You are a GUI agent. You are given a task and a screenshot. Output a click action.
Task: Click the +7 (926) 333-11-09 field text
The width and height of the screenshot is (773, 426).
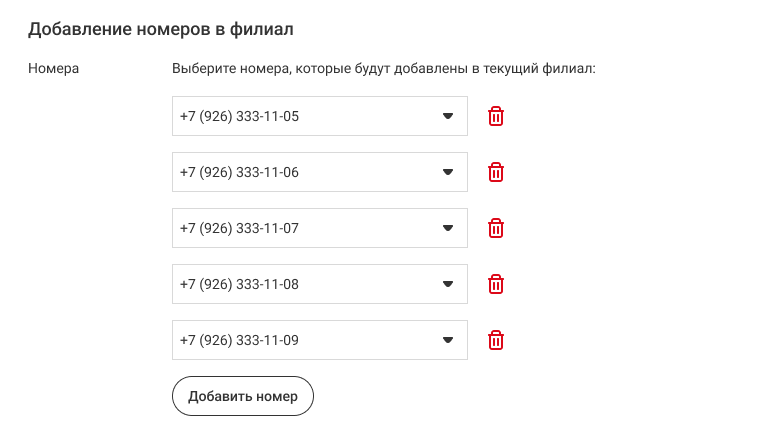(240, 340)
